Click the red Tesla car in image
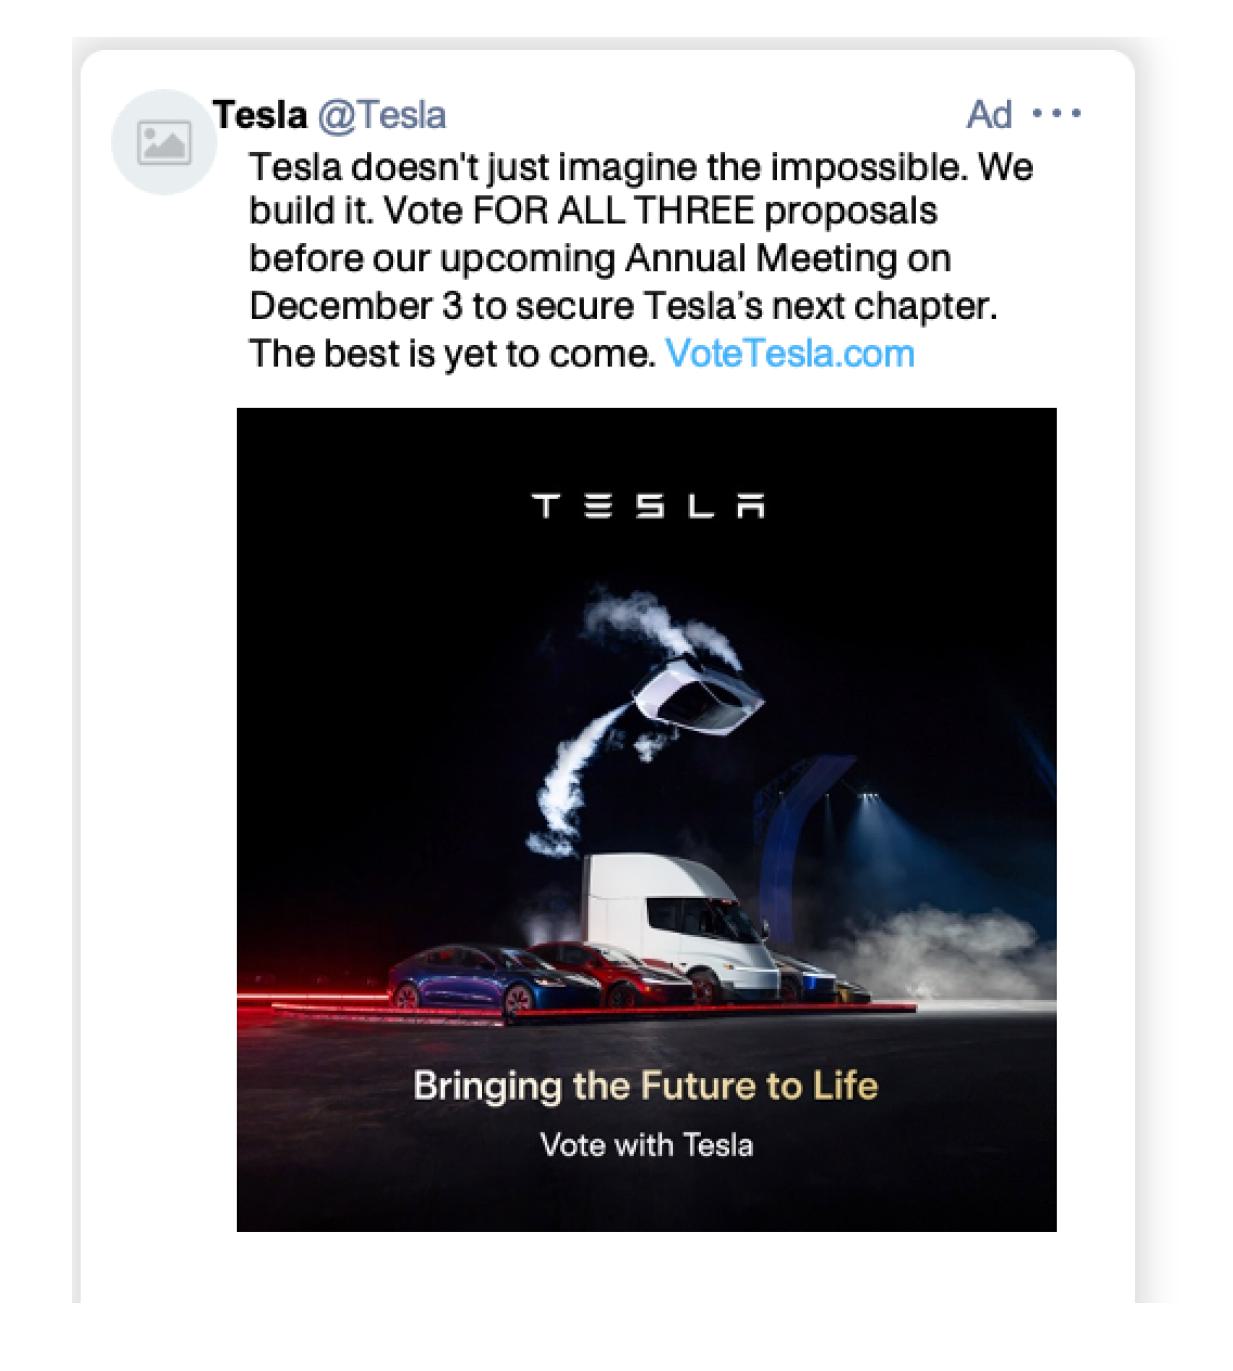The image size is (1233, 1371). pos(609,973)
